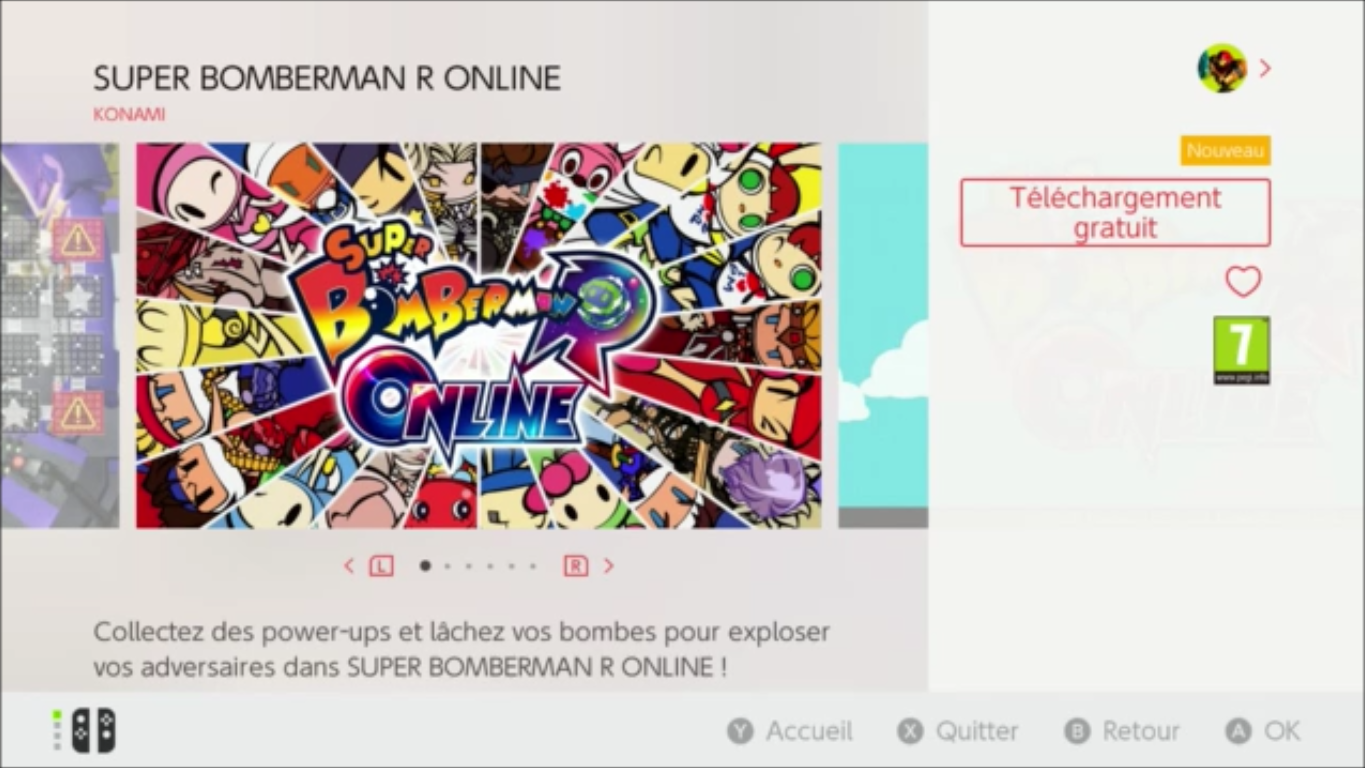Expand the profile chevron next to the avatar
The image size is (1365, 768).
pyautogui.click(x=1265, y=68)
